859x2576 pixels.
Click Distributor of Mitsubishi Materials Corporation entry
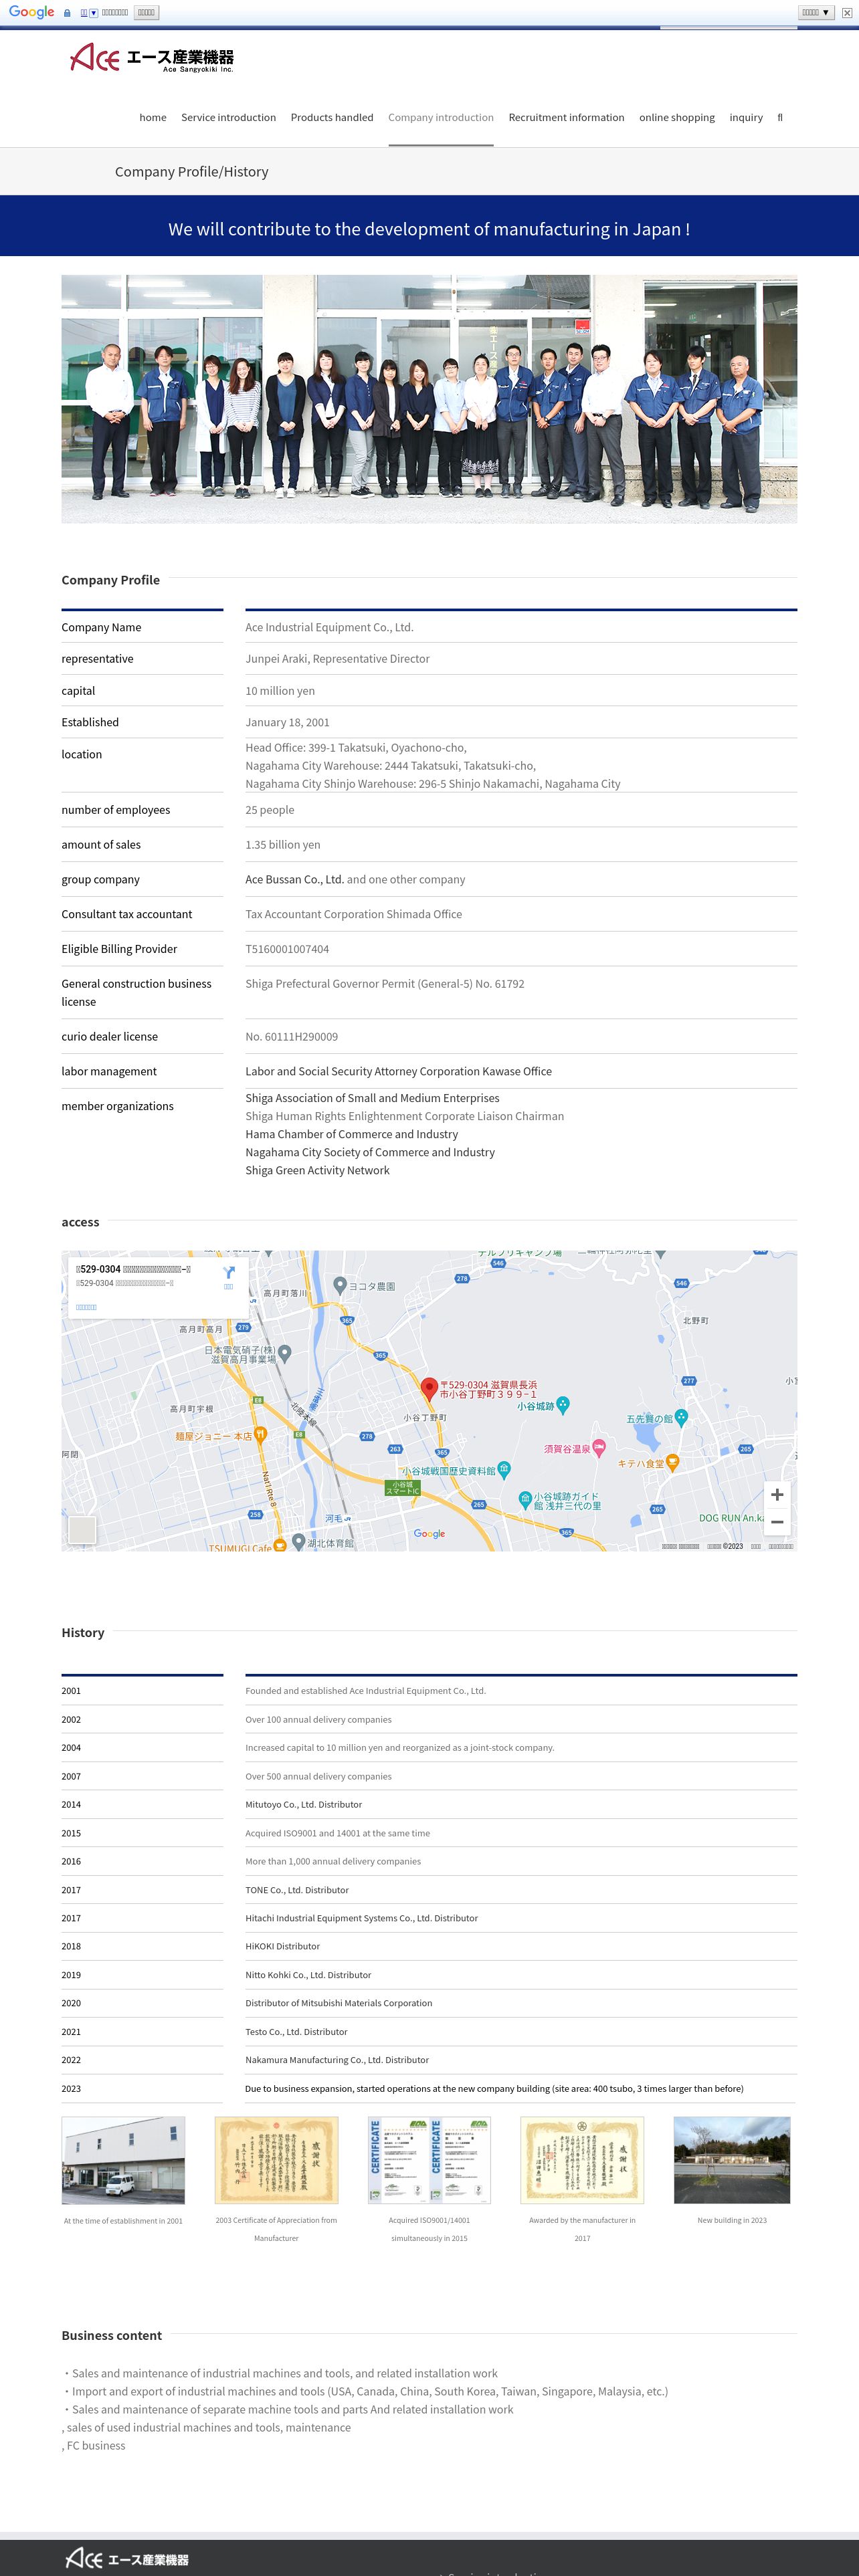tap(339, 2003)
